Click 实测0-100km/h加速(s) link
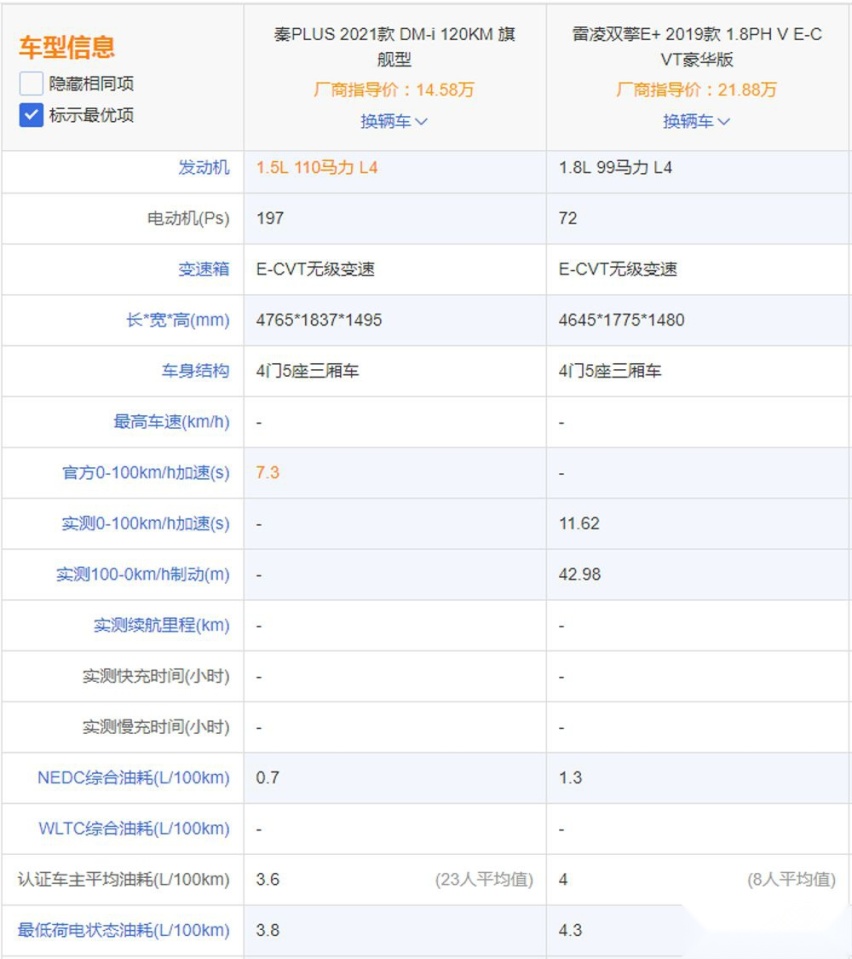 [x=146, y=524]
